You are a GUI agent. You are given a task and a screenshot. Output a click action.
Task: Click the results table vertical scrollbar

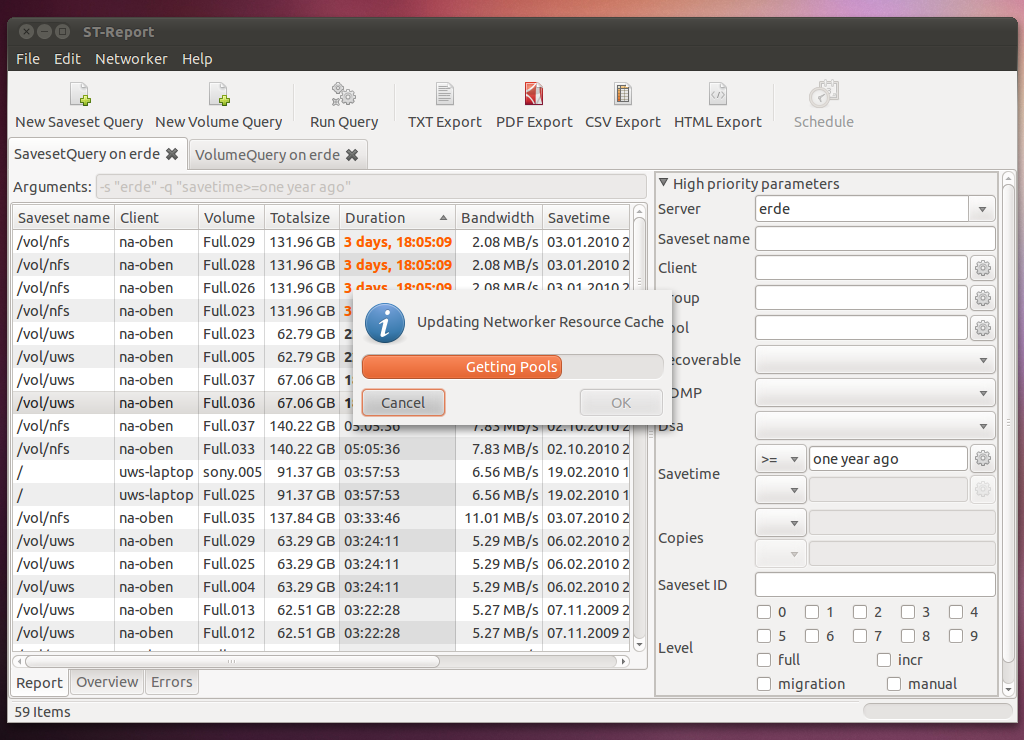[x=639, y=428]
